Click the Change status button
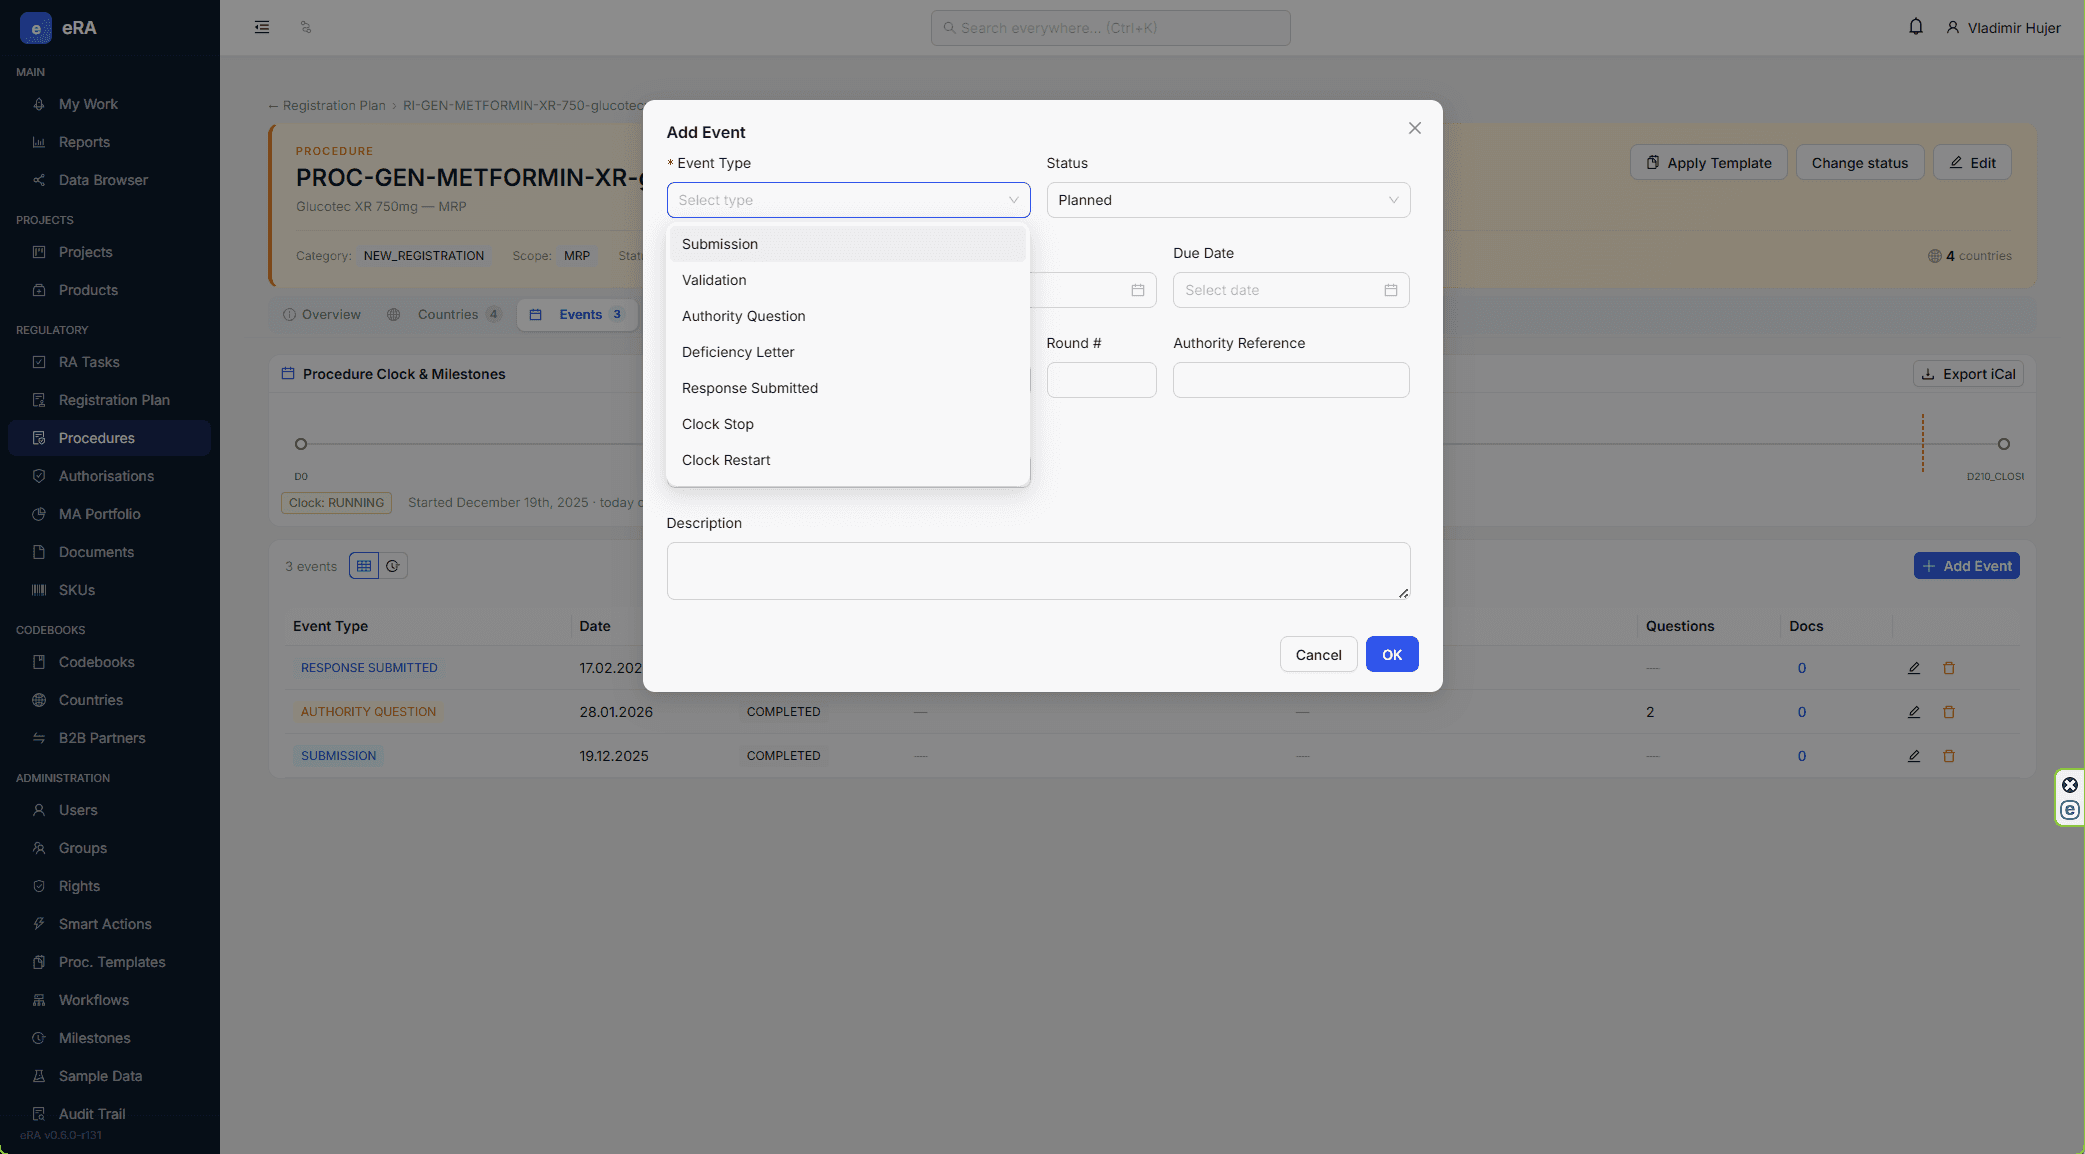The image size is (2085, 1154). 1859,162
